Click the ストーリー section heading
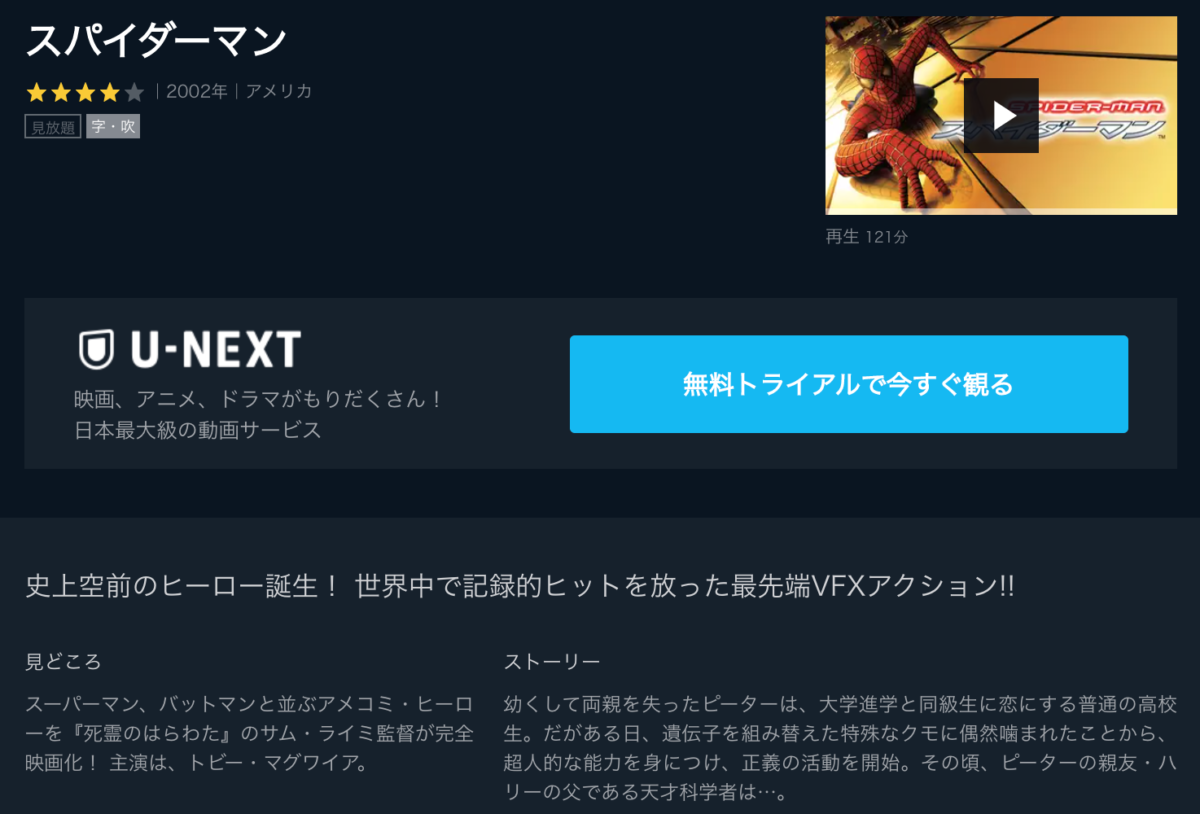The height and width of the screenshot is (814, 1200). 552,662
